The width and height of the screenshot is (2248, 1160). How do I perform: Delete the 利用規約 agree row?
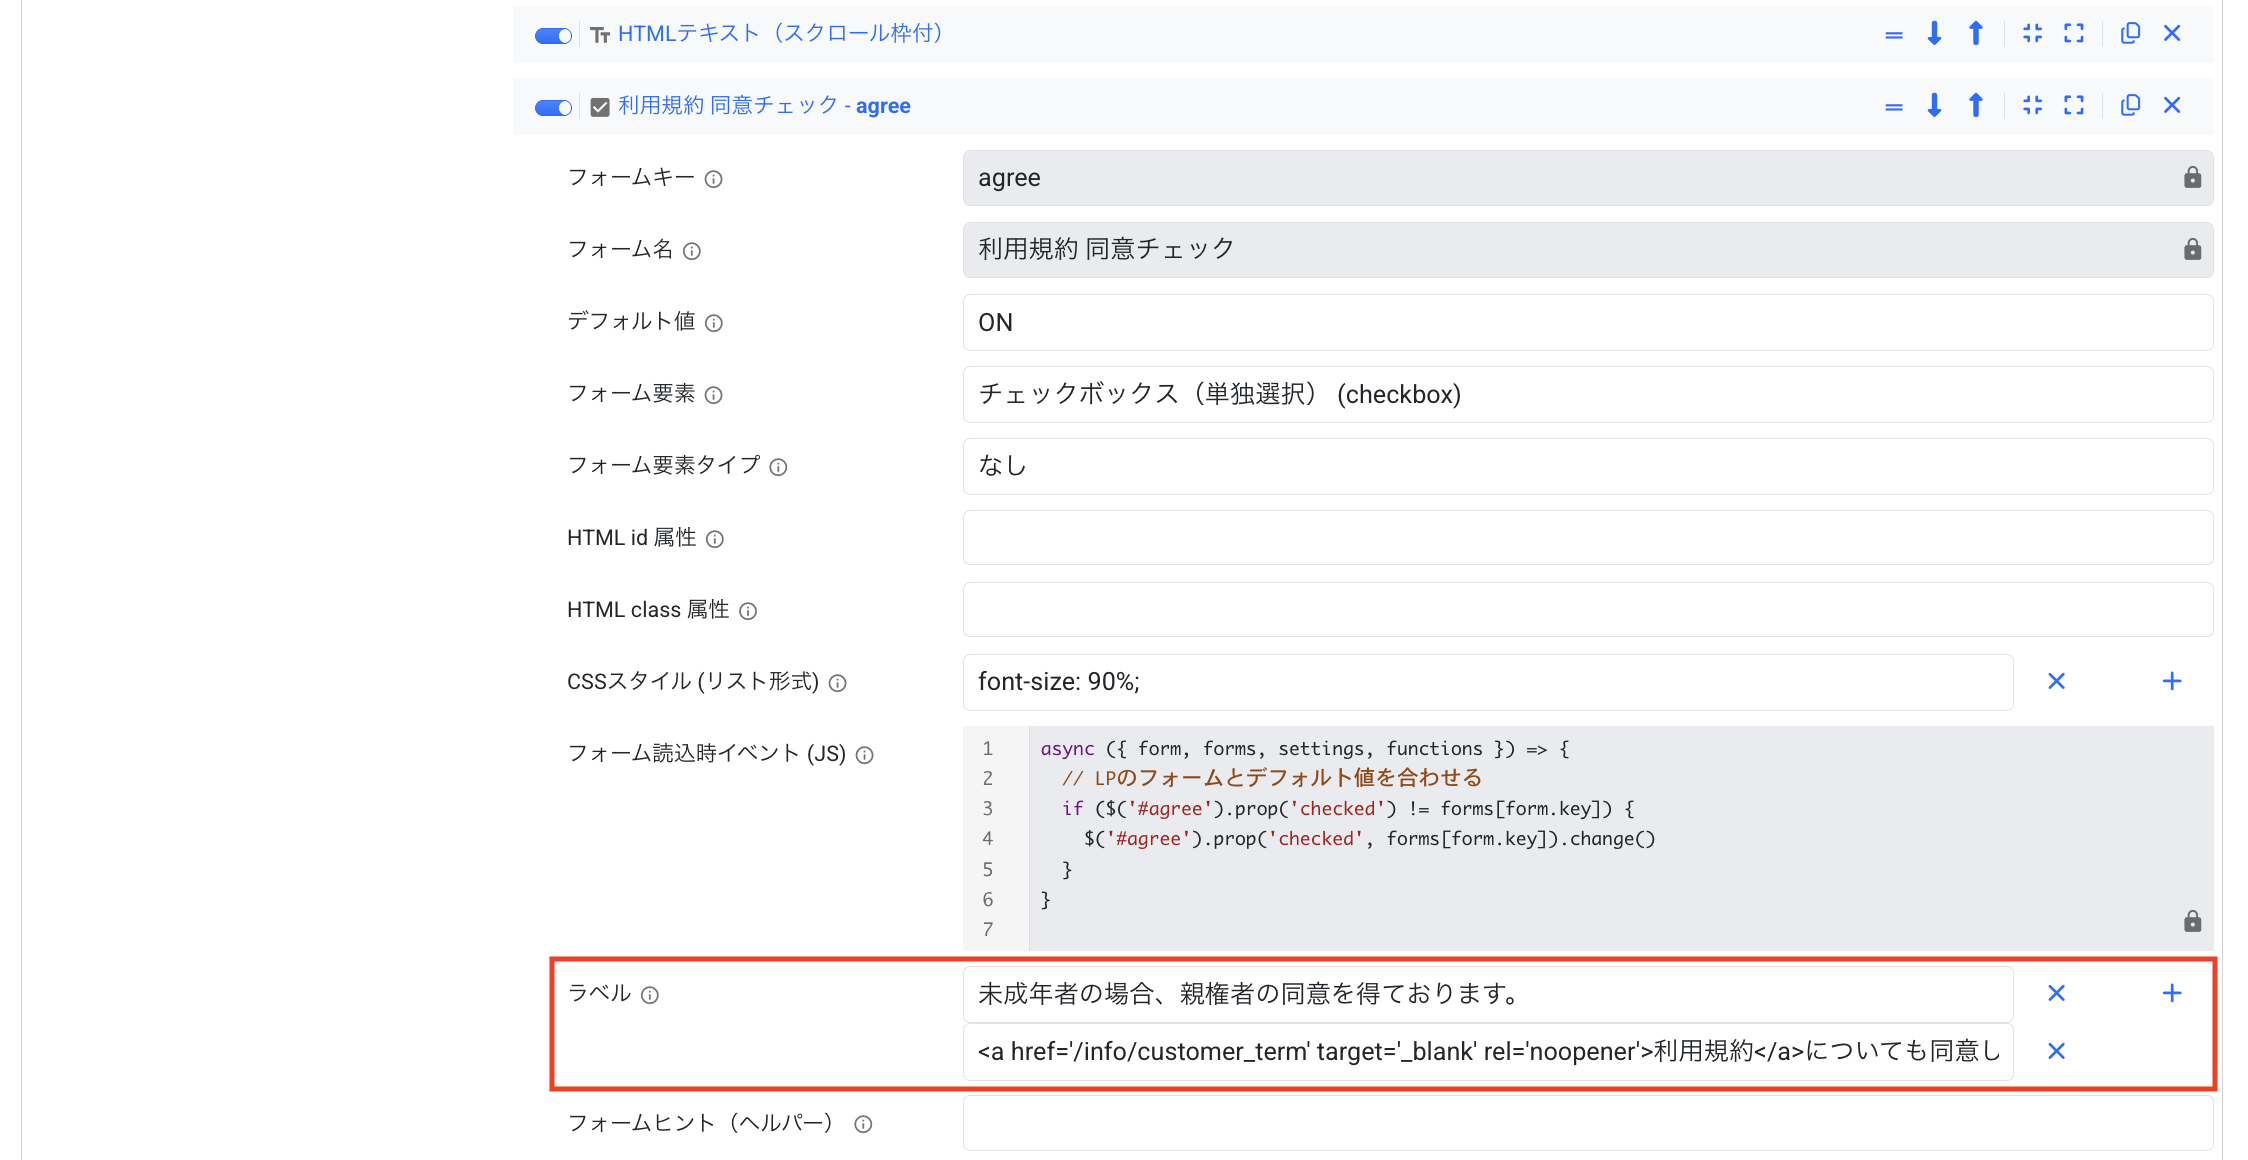(2172, 105)
